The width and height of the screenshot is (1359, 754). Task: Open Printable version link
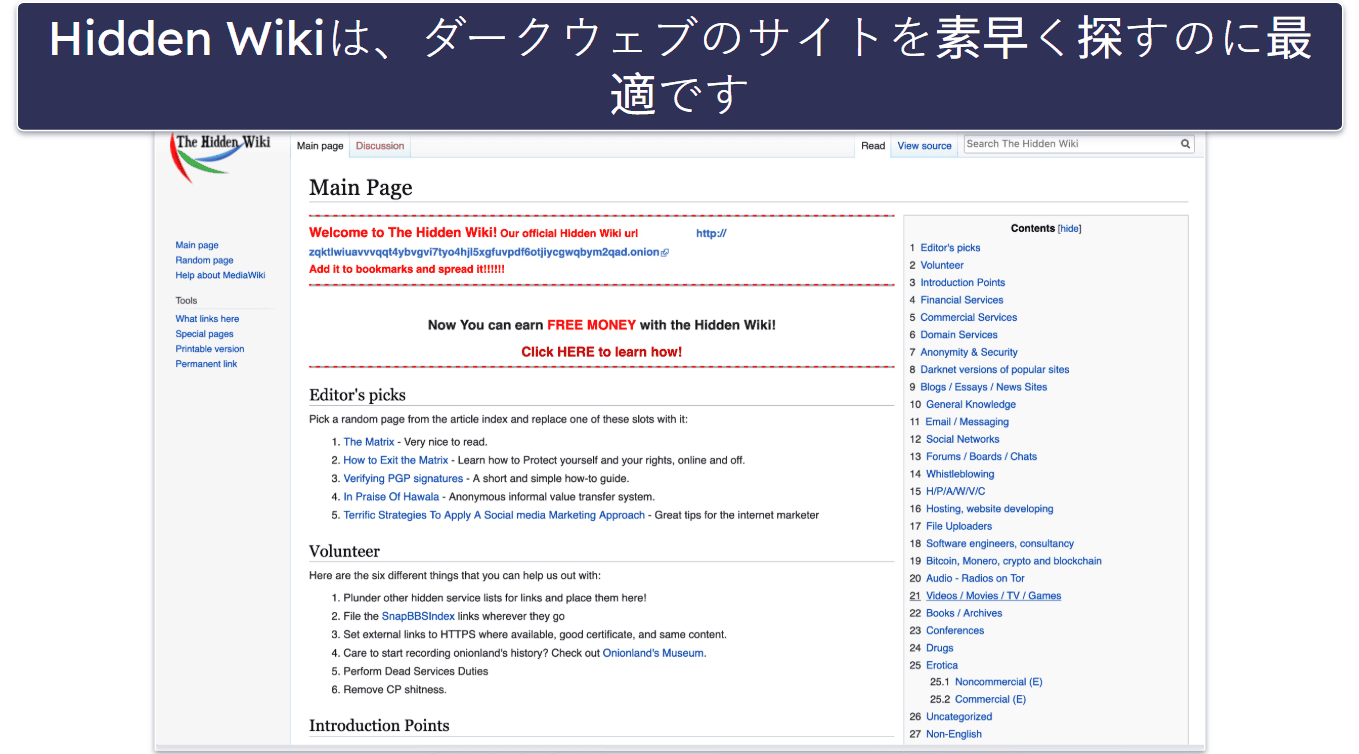(x=210, y=349)
